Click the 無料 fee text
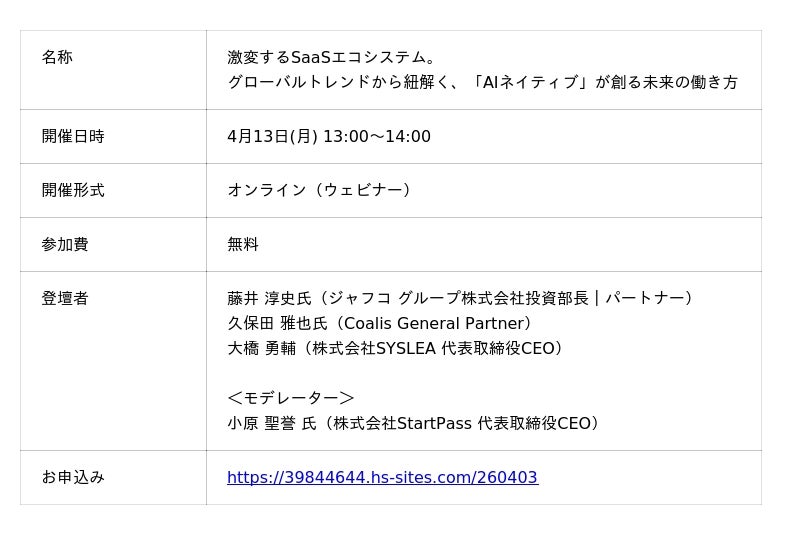The image size is (800, 535). click(x=243, y=245)
